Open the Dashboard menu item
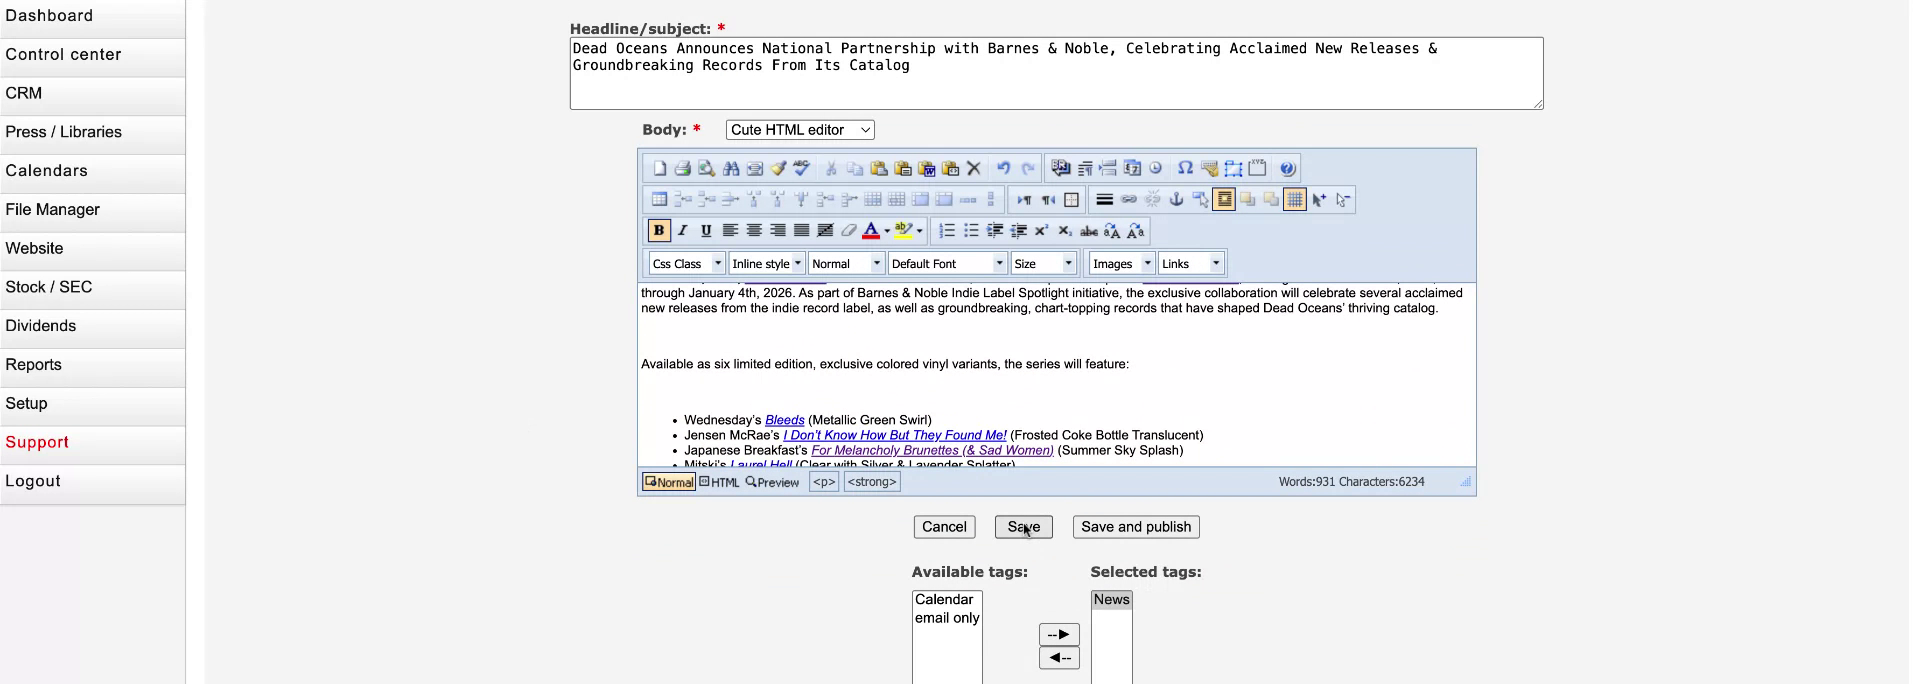Screen dimensions: 1920x684 [x=92, y=16]
